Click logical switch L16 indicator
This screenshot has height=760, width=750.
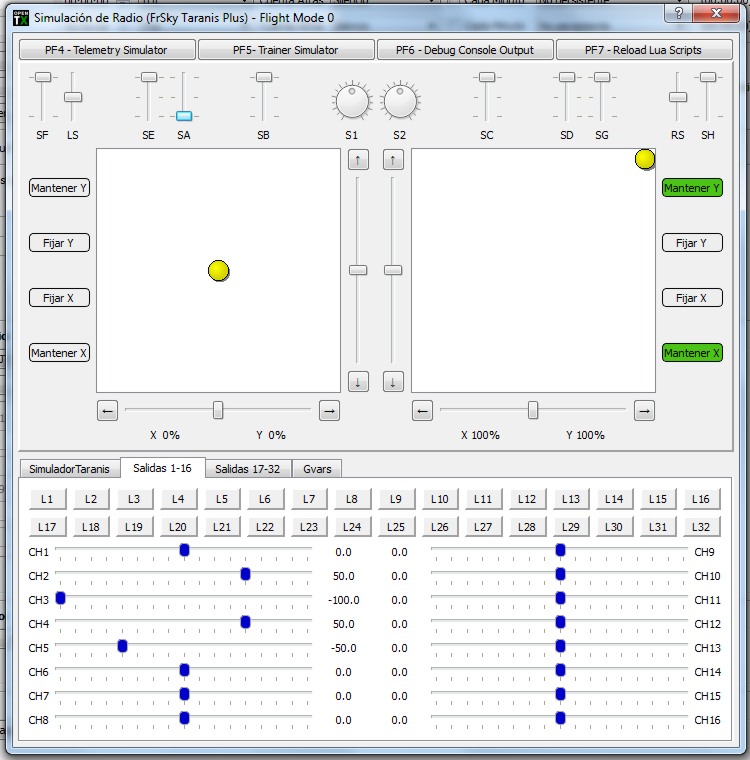701,499
